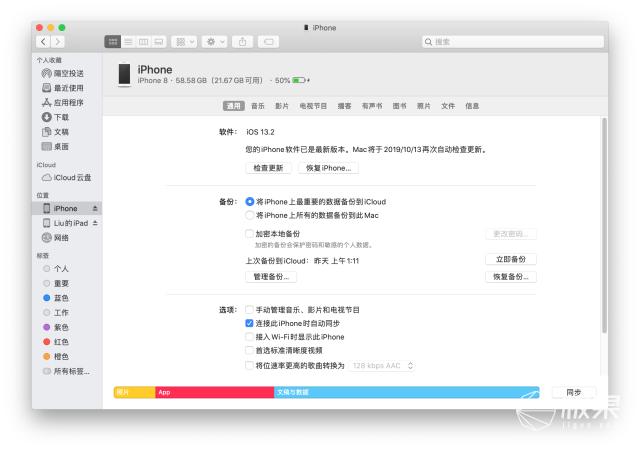The image size is (640, 451).
Task: Switch to list view in toolbar
Action: (128, 42)
